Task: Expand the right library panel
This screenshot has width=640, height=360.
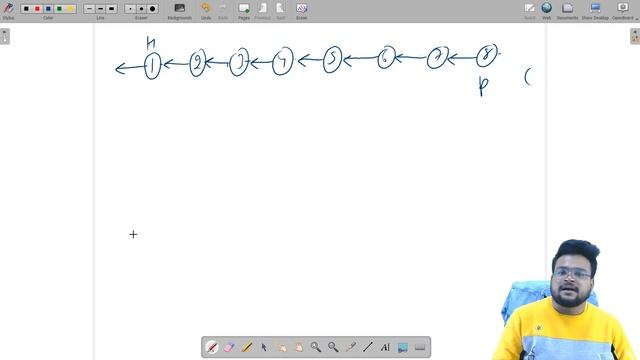Action: click(x=635, y=36)
